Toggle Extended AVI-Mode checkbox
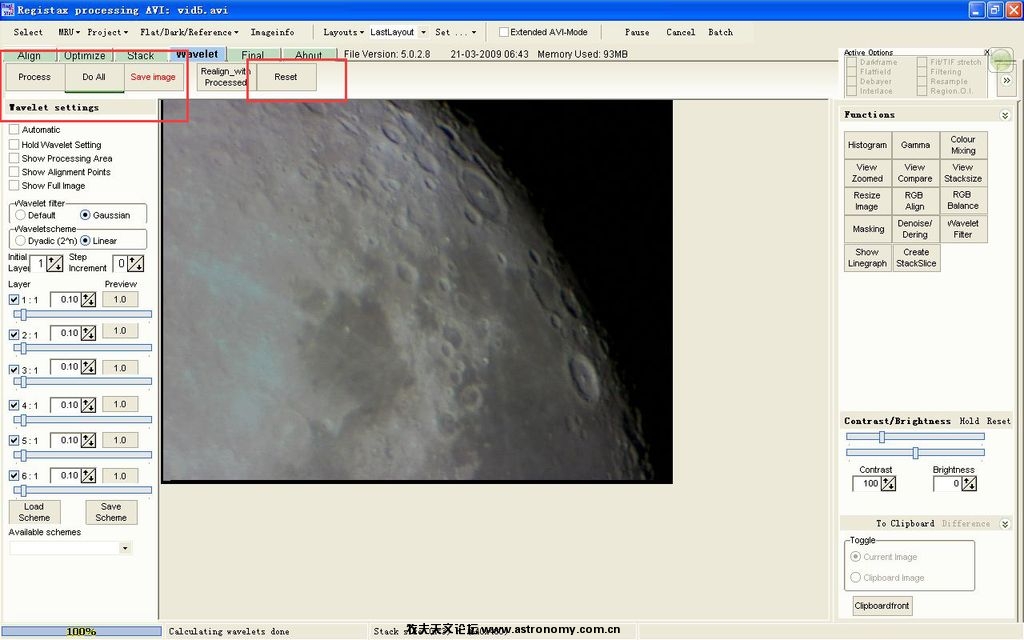Screen dimensions: 1024x640 pos(504,32)
